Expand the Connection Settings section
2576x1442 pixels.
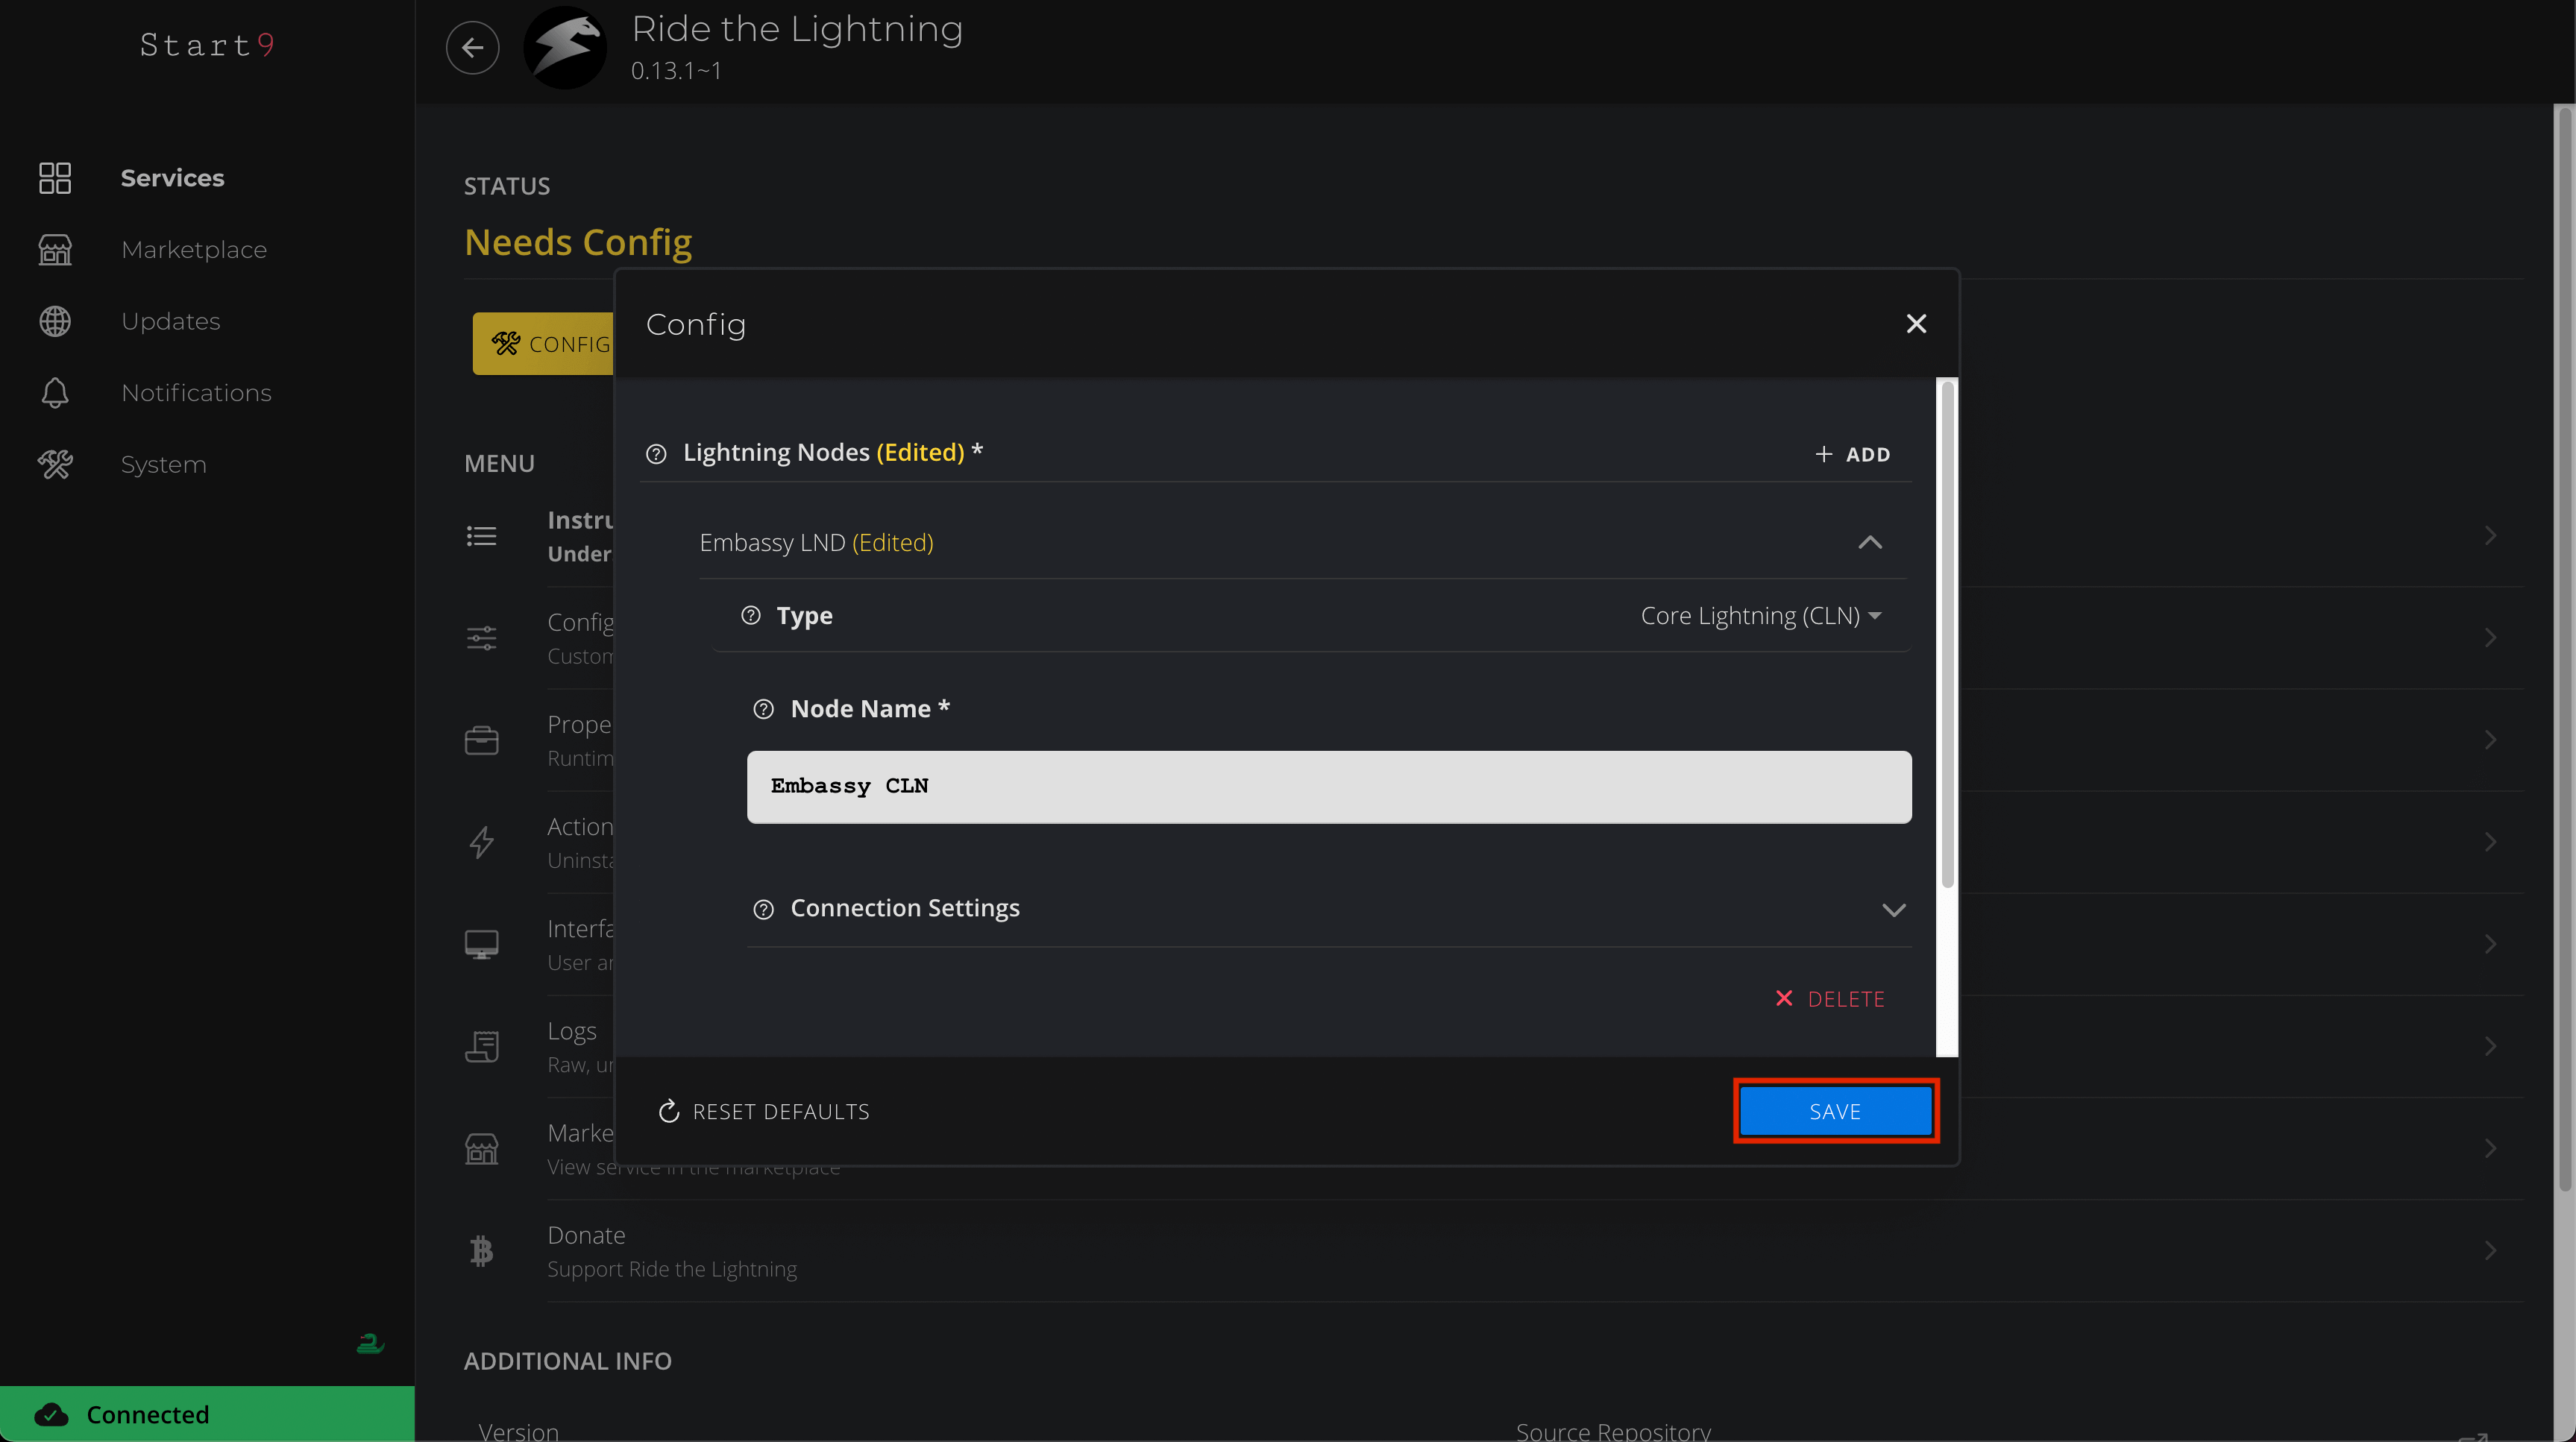pos(1893,909)
